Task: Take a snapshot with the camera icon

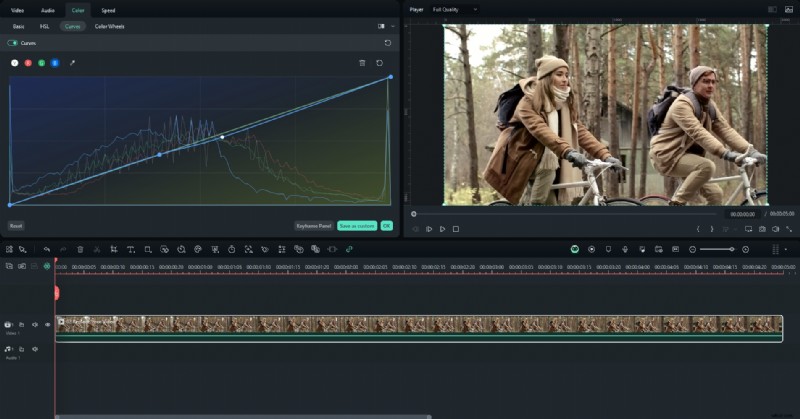Action: pyautogui.click(x=762, y=229)
